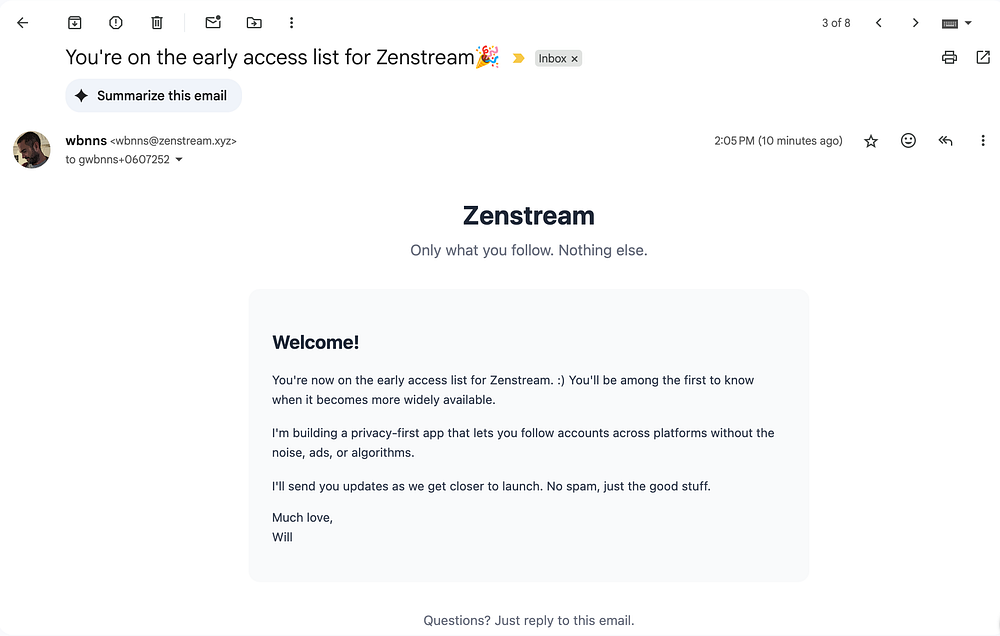Viewport: 1000px width, 636px height.
Task: Add an emoji reaction to email
Action: tap(908, 141)
